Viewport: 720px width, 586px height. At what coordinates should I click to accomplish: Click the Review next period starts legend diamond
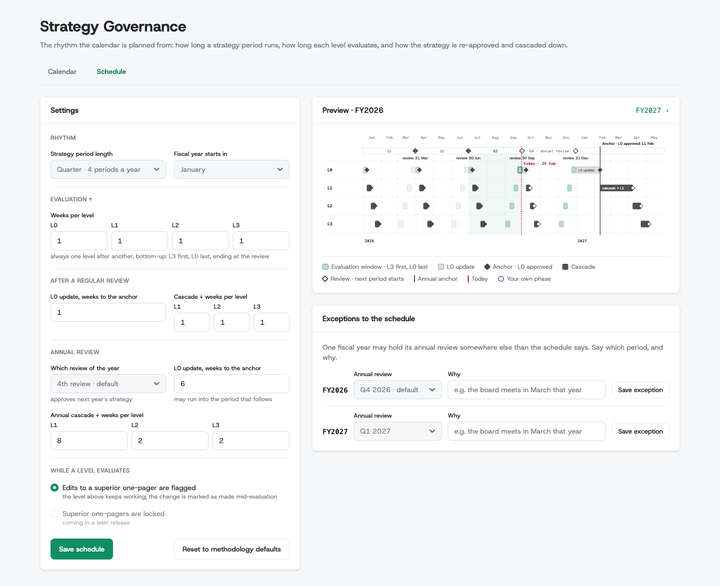pos(325,279)
